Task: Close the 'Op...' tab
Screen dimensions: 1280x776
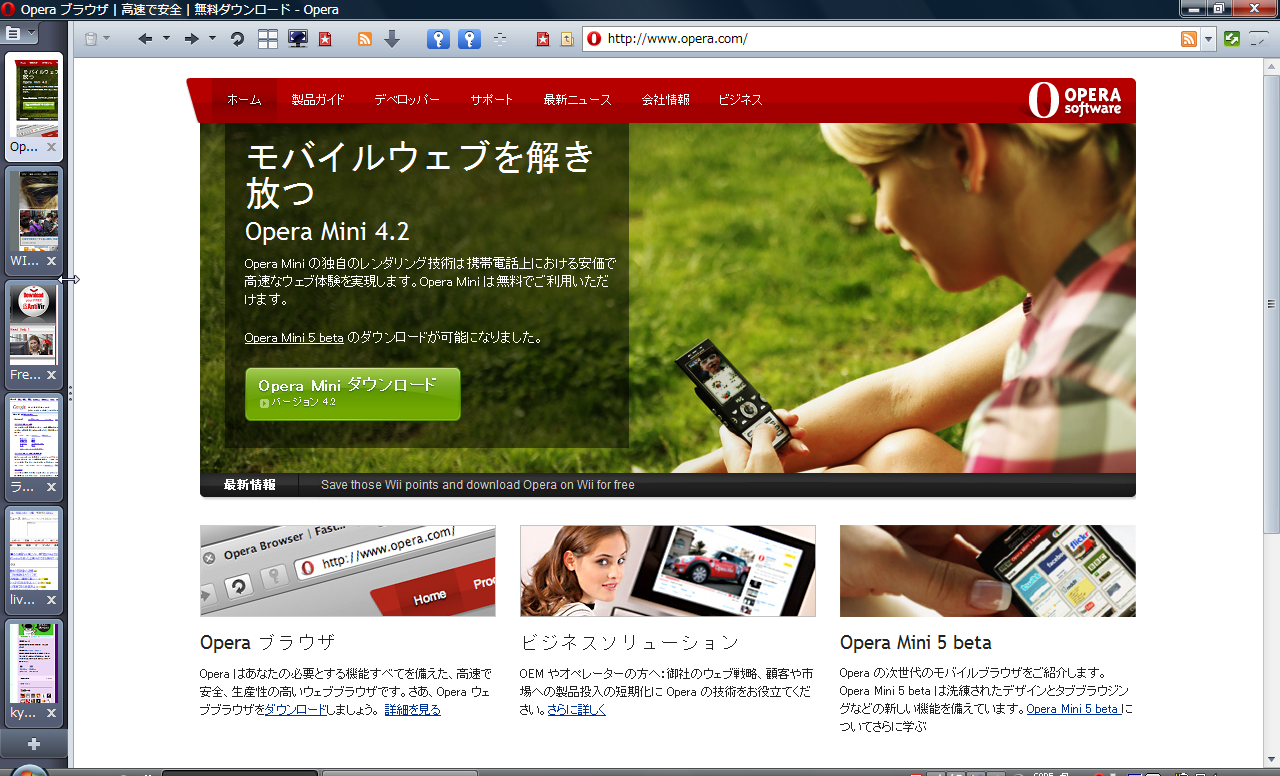Action: pos(51,147)
